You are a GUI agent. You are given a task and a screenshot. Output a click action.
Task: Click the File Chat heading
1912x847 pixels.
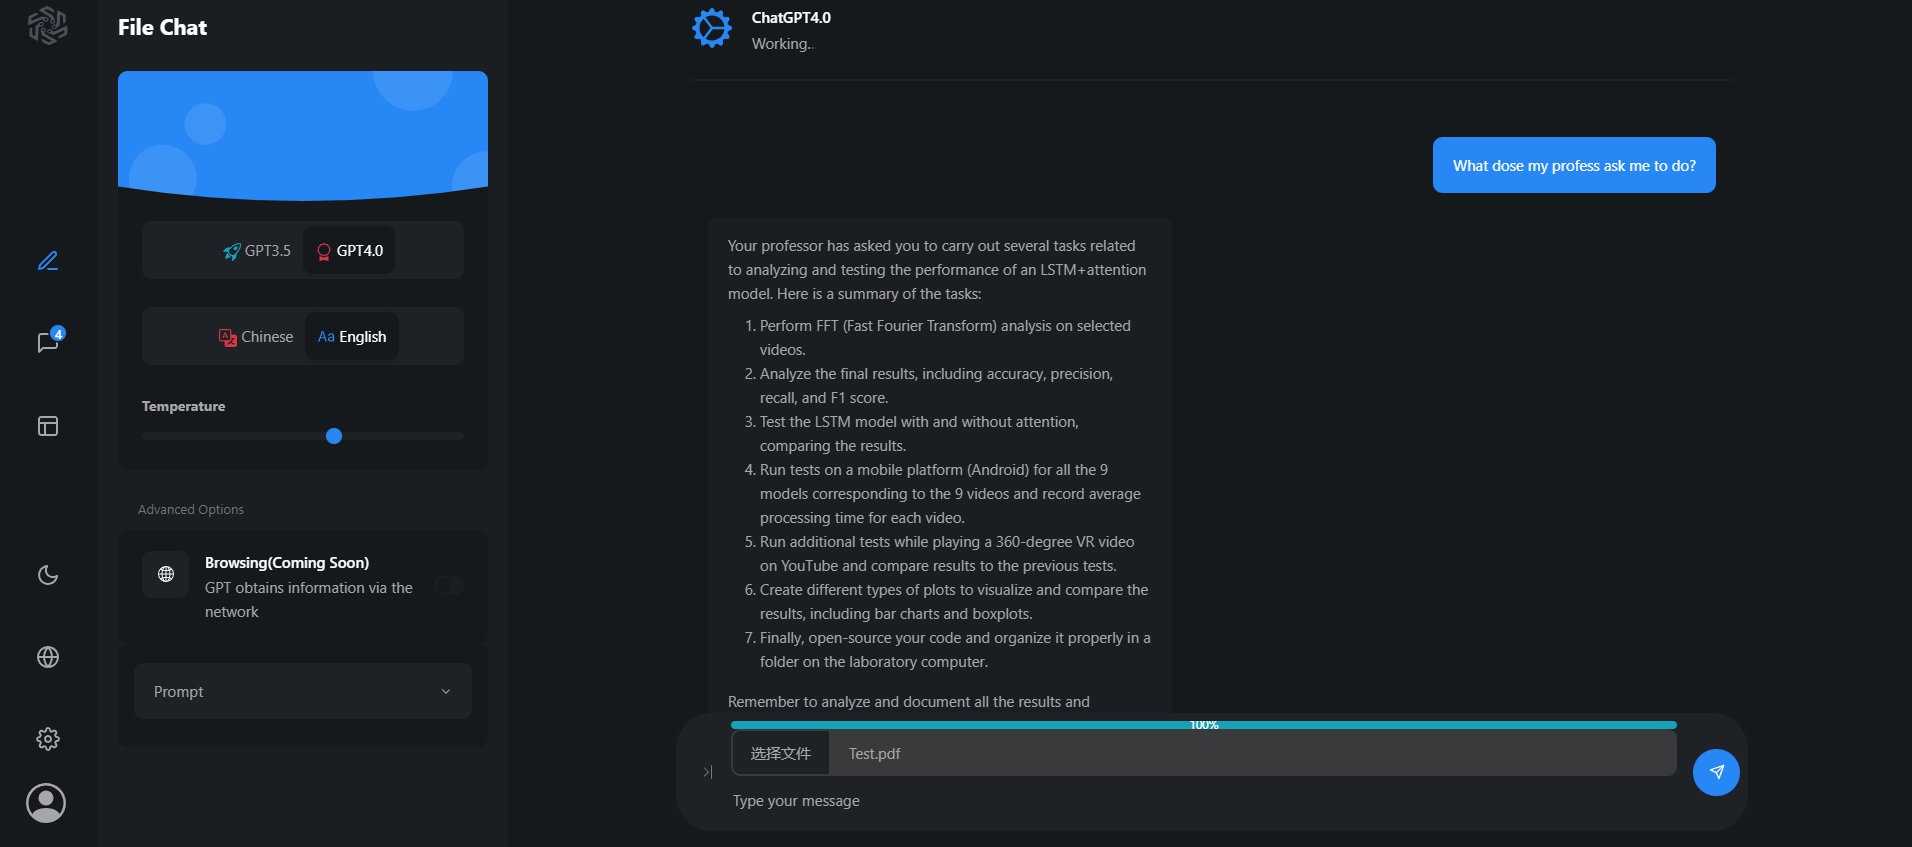tap(162, 28)
